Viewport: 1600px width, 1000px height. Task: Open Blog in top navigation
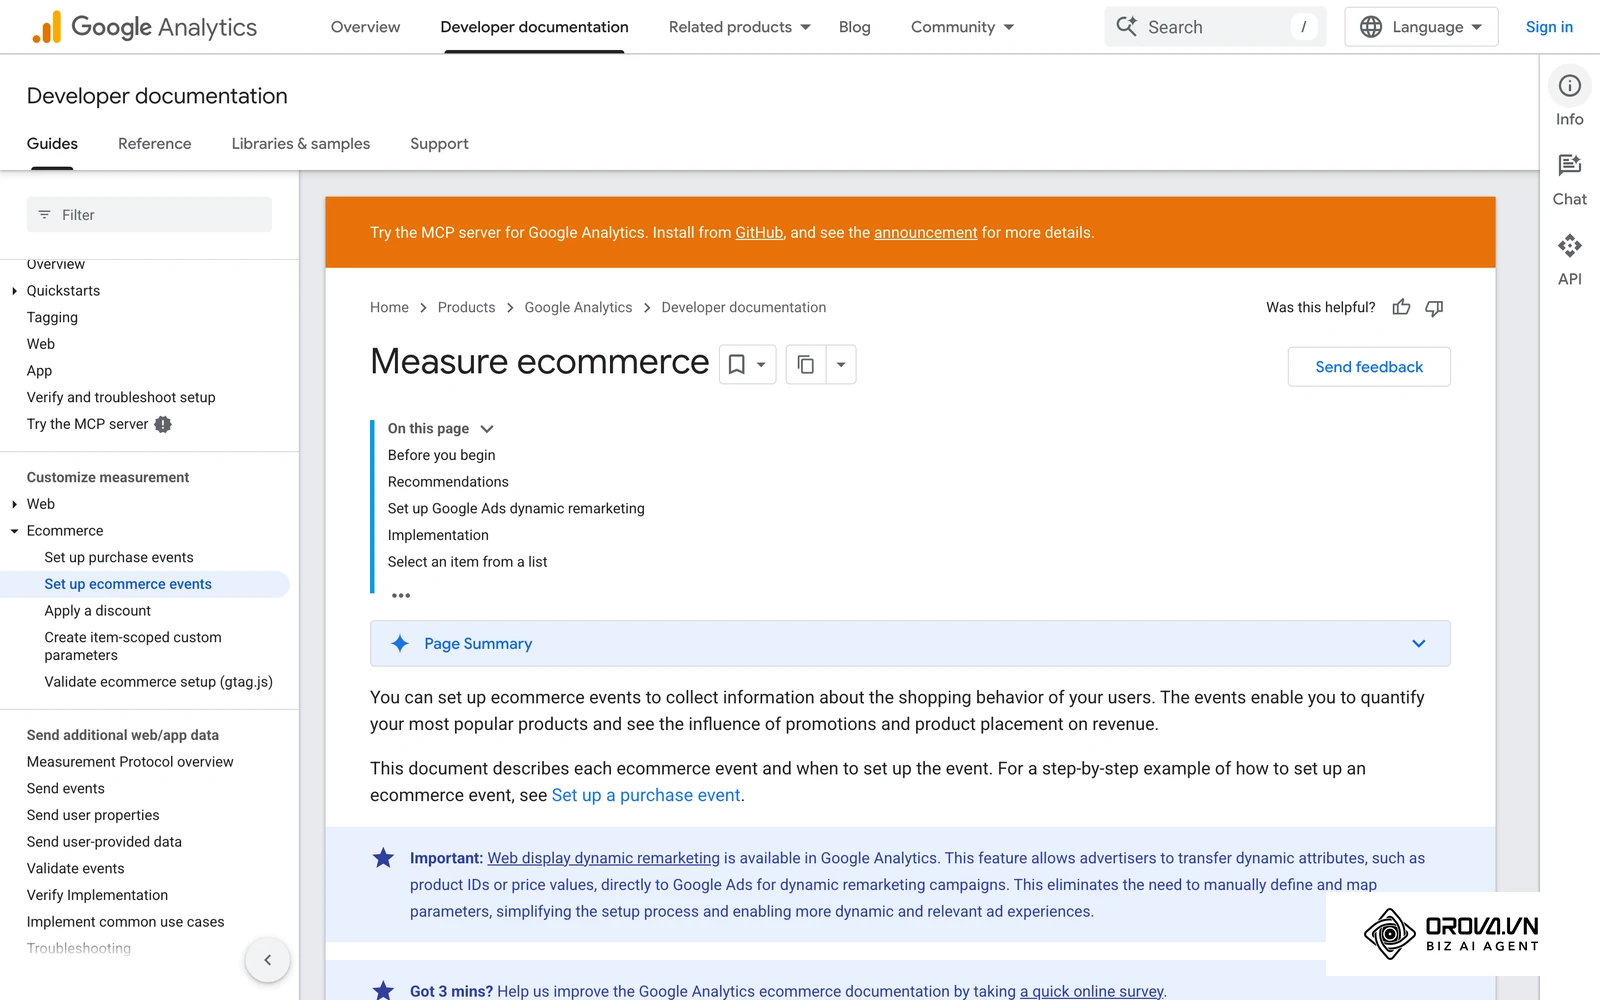pyautogui.click(x=854, y=27)
